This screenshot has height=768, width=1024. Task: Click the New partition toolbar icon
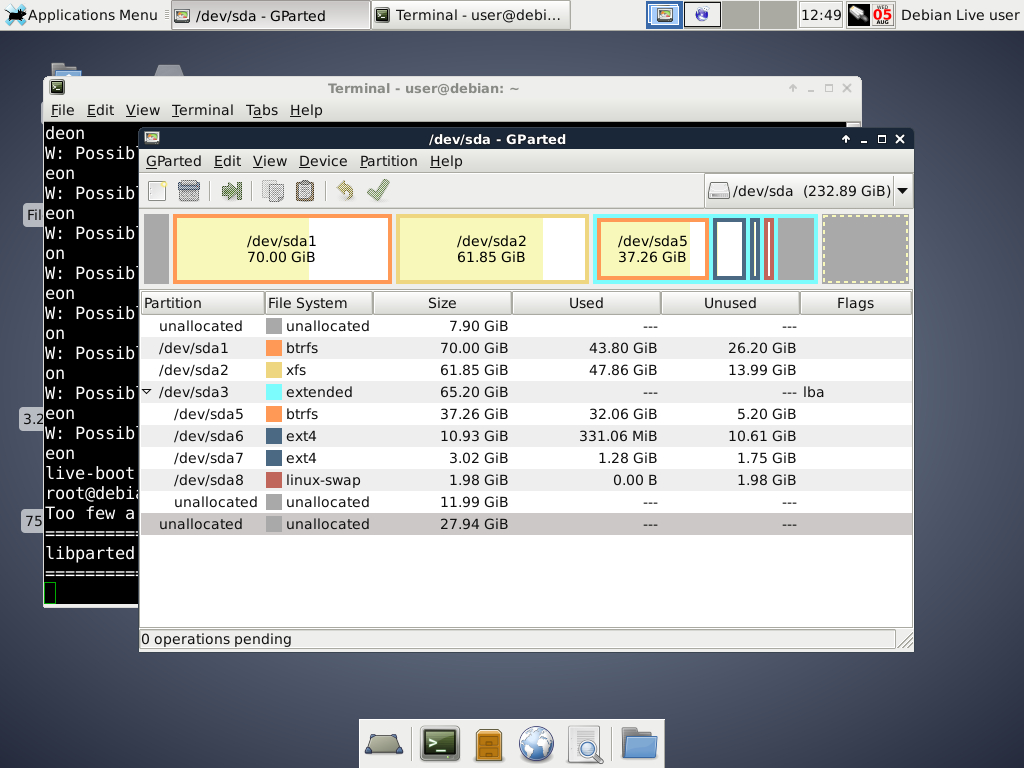(x=157, y=191)
